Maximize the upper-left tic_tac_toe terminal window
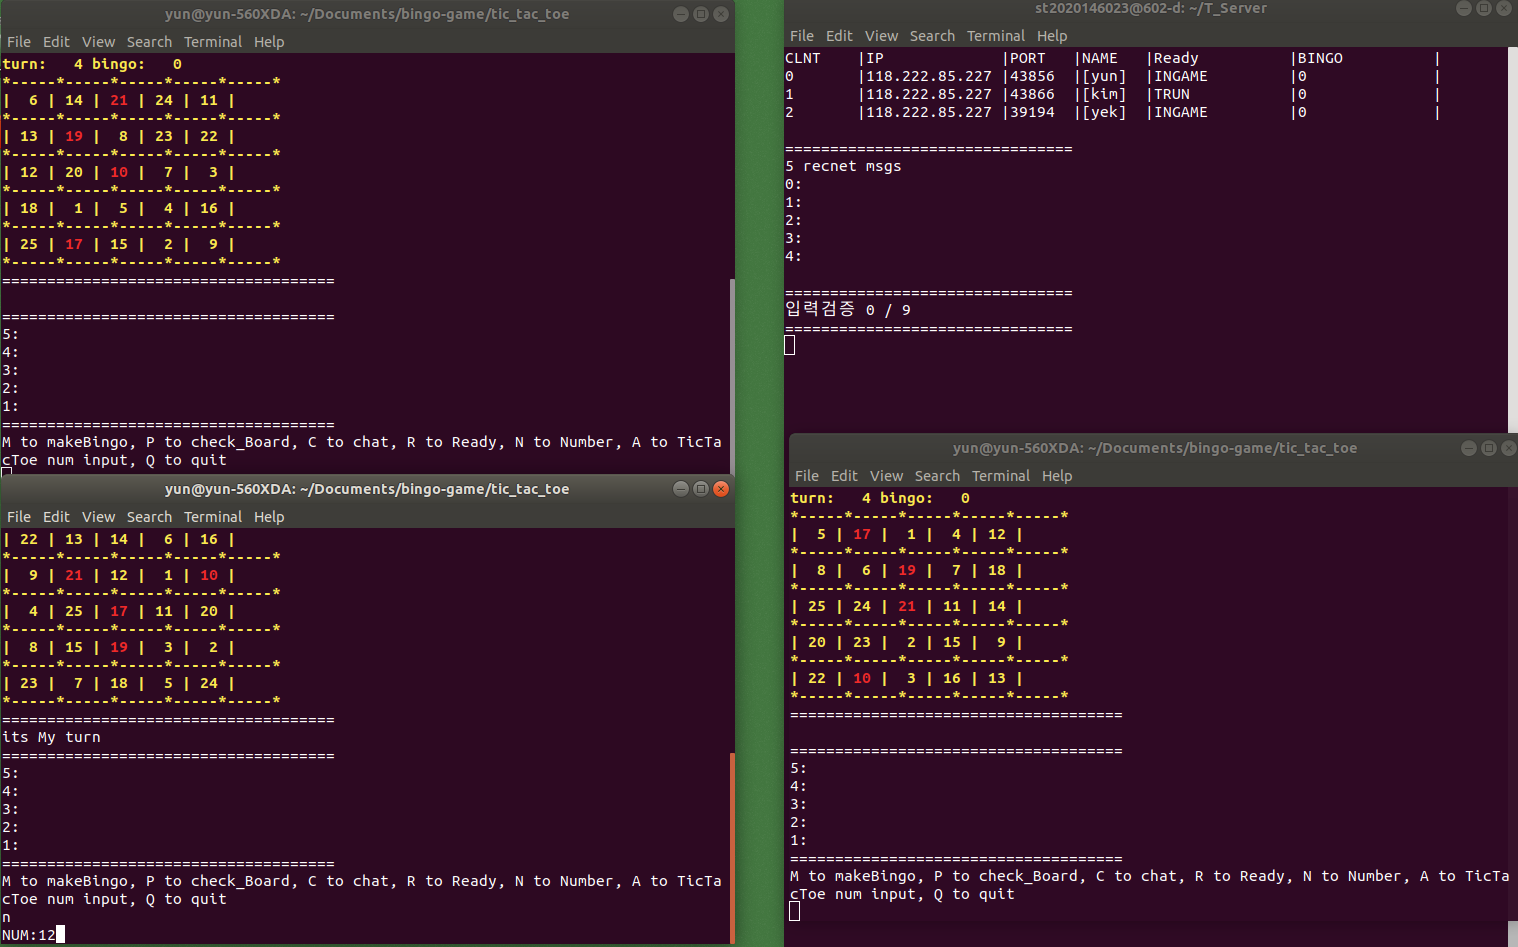Viewport: 1518px width, 947px height. (701, 14)
